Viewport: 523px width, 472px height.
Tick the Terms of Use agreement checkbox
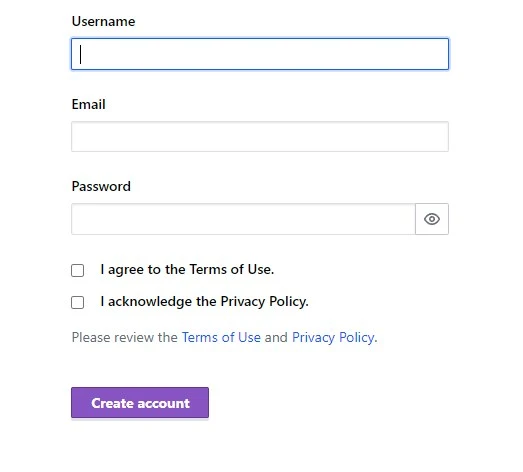point(77,271)
